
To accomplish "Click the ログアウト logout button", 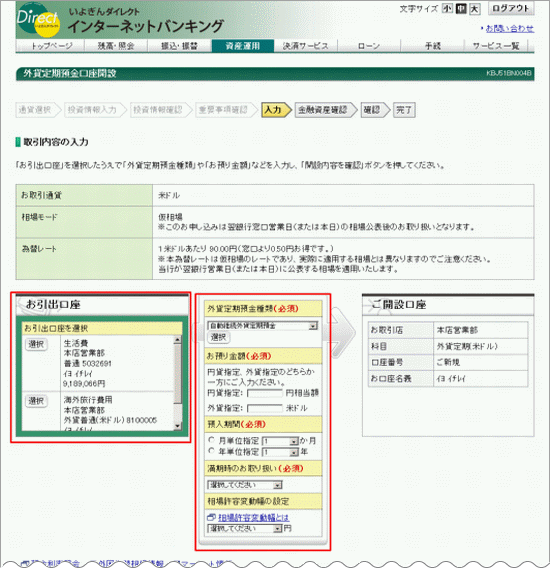I will coord(511,8).
